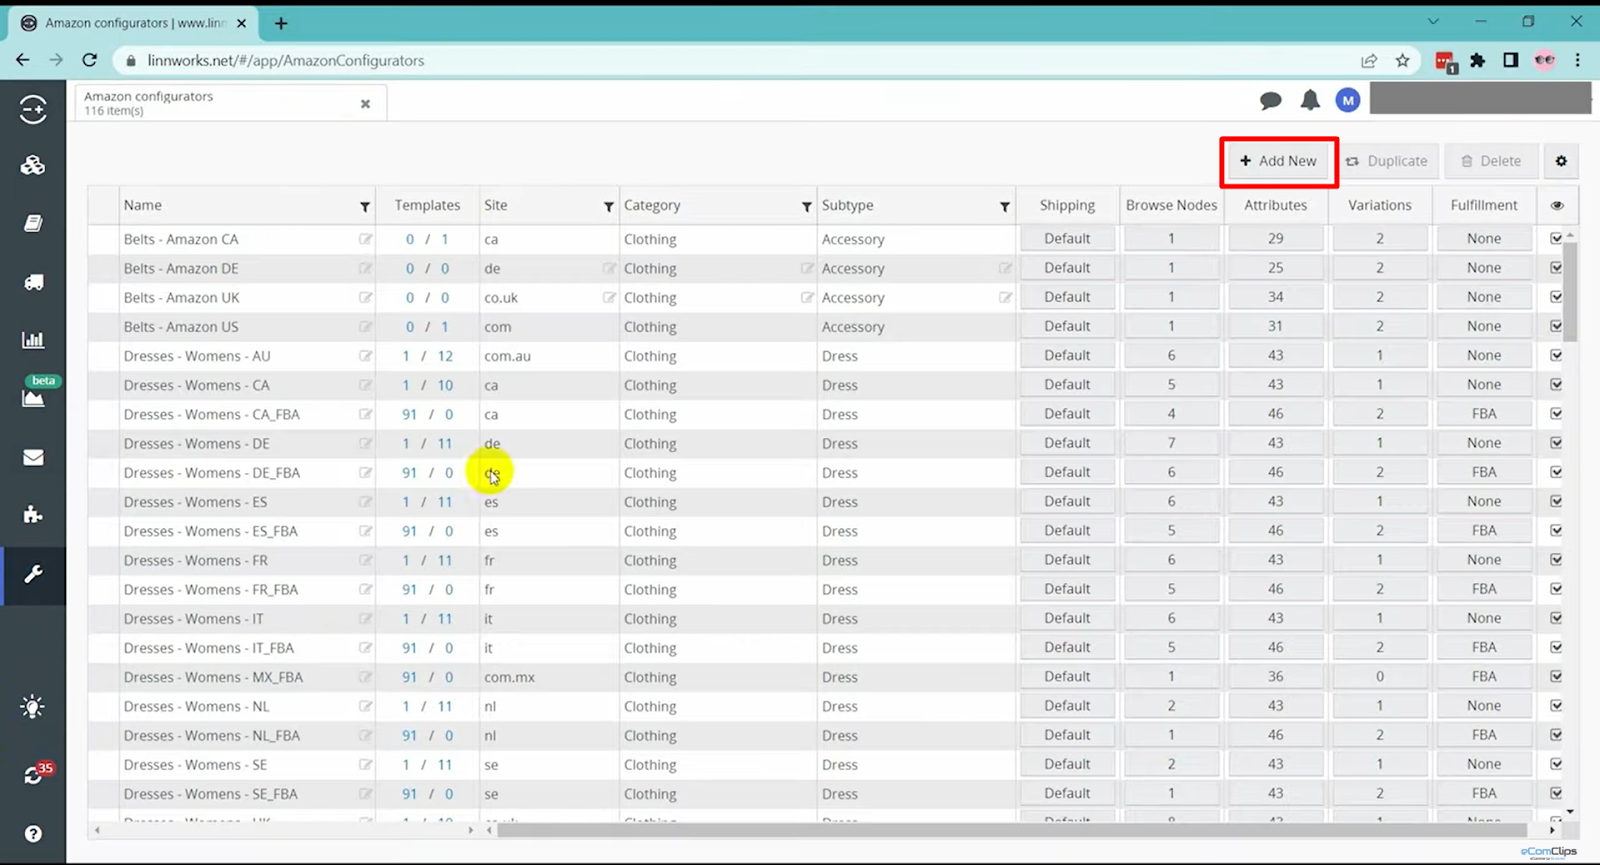Screen dimensions: 1600x865
Task: Open the Subtype column filter
Action: coord(1004,207)
